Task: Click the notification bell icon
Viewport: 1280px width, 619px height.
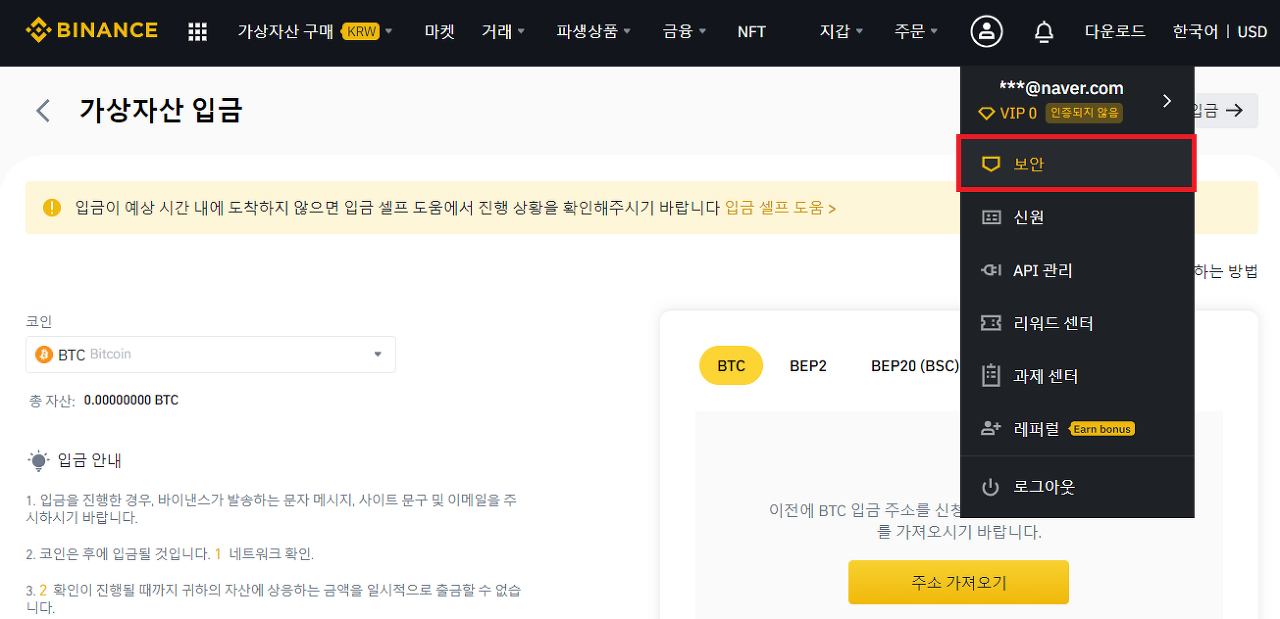Action: (x=1043, y=31)
